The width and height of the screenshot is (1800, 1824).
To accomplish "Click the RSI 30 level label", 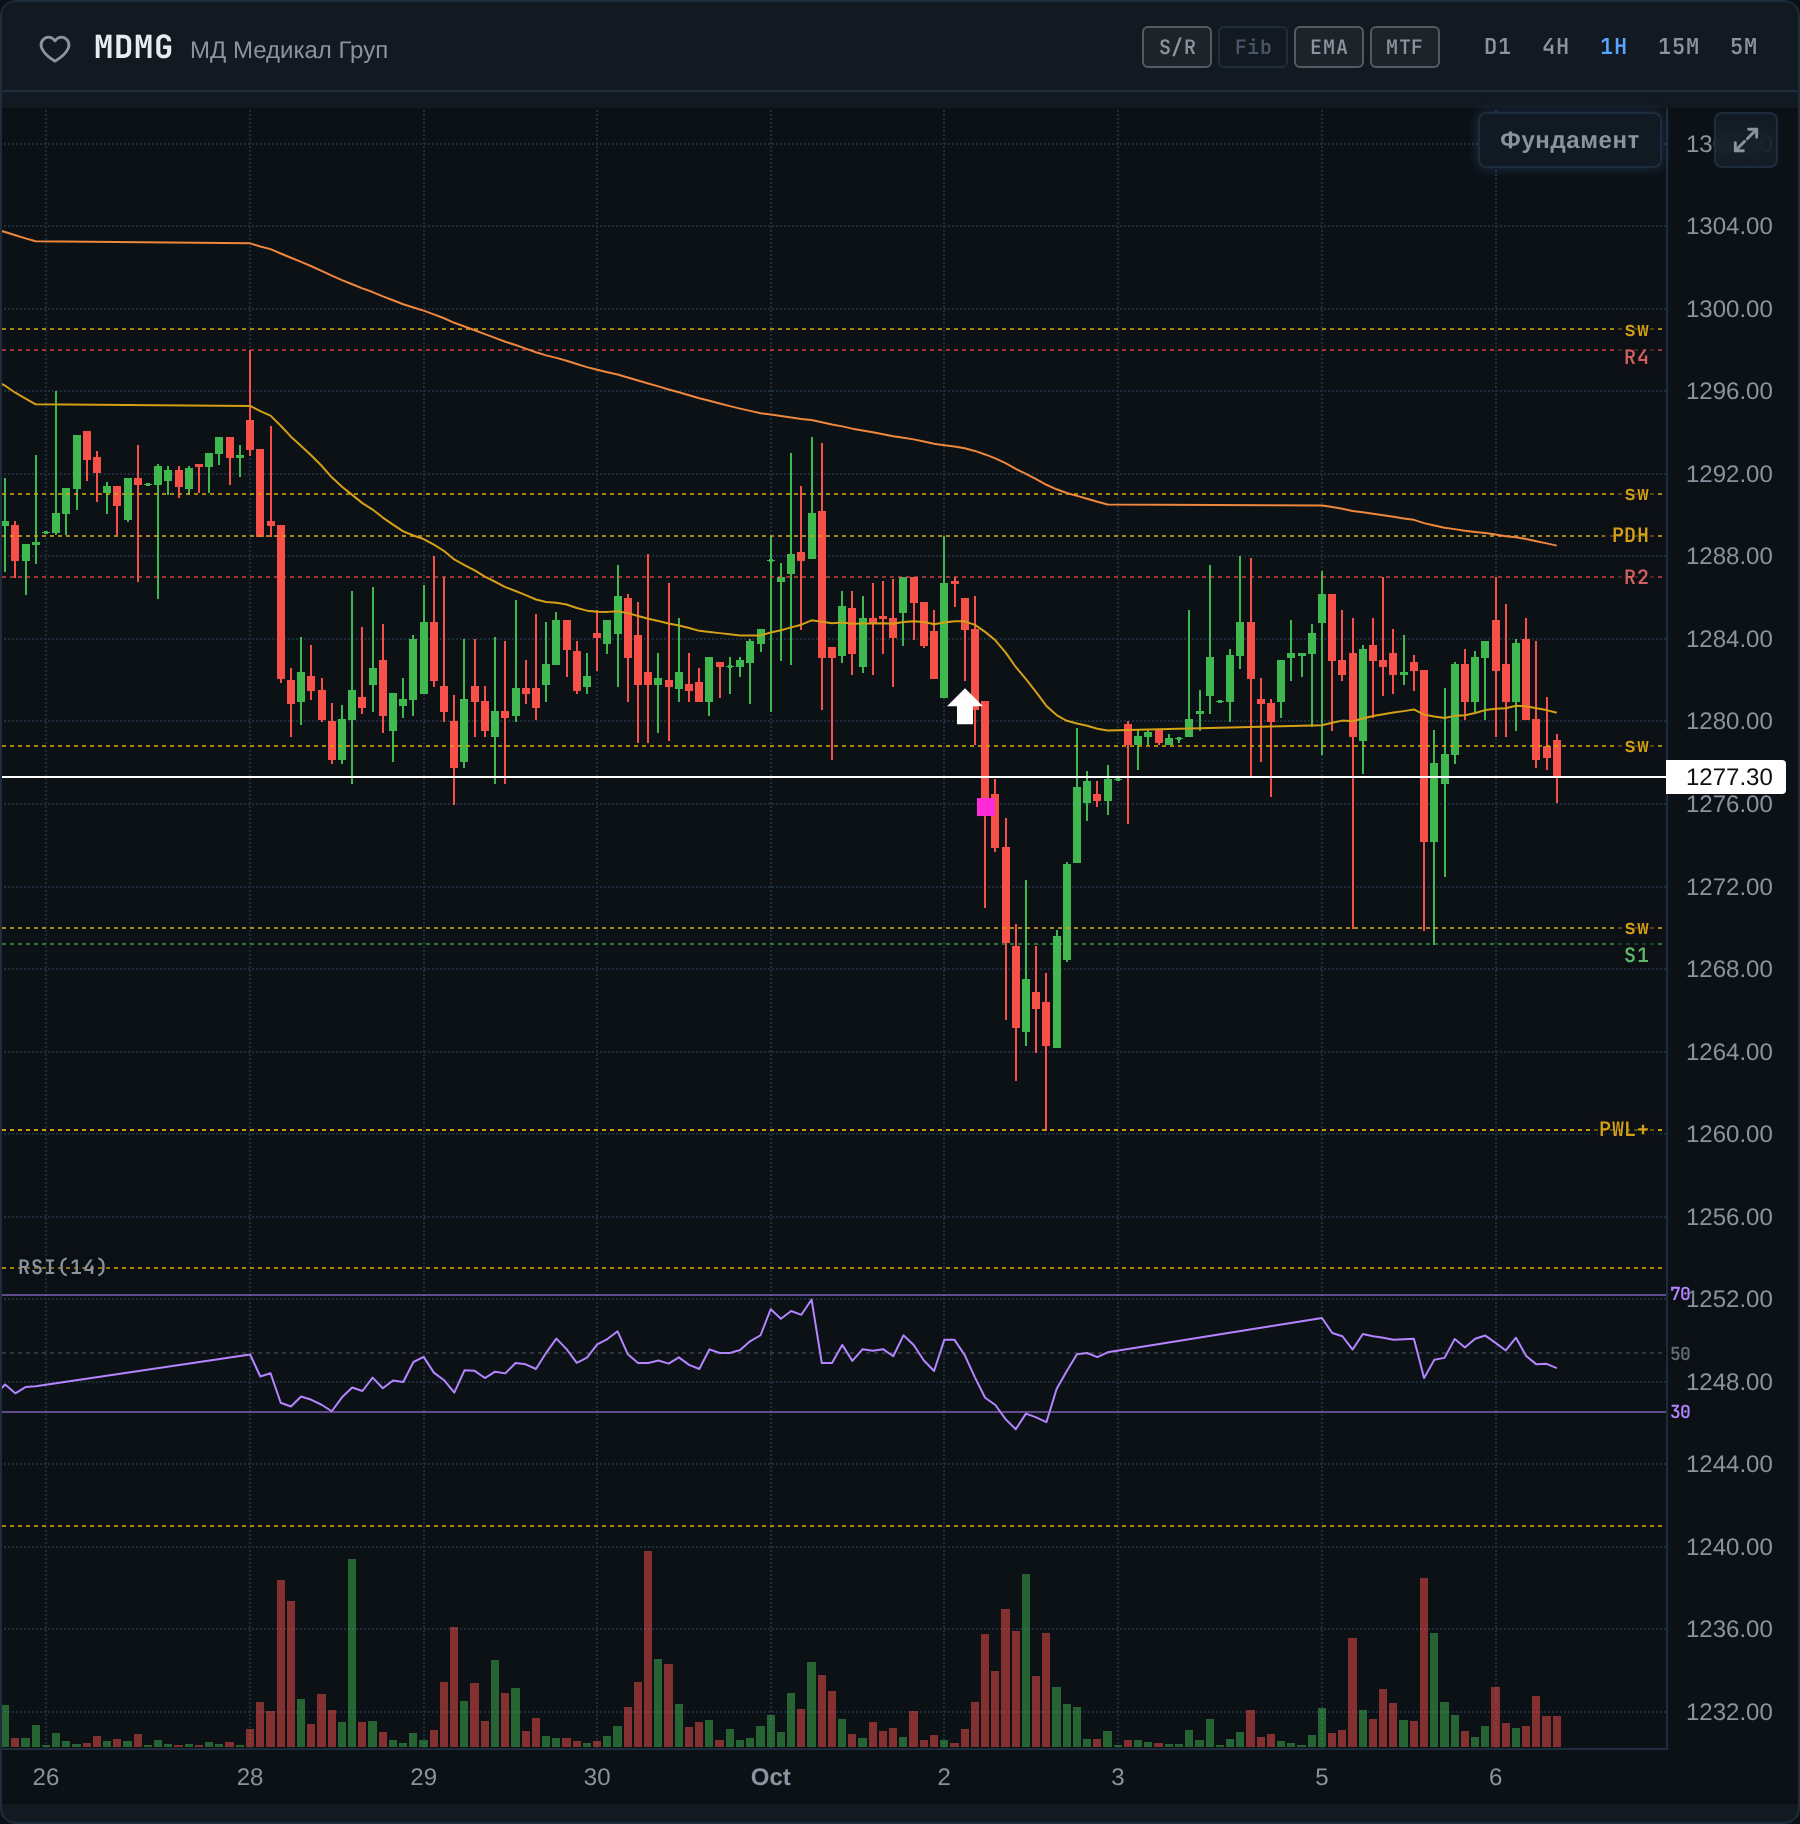I will 1680,1412.
